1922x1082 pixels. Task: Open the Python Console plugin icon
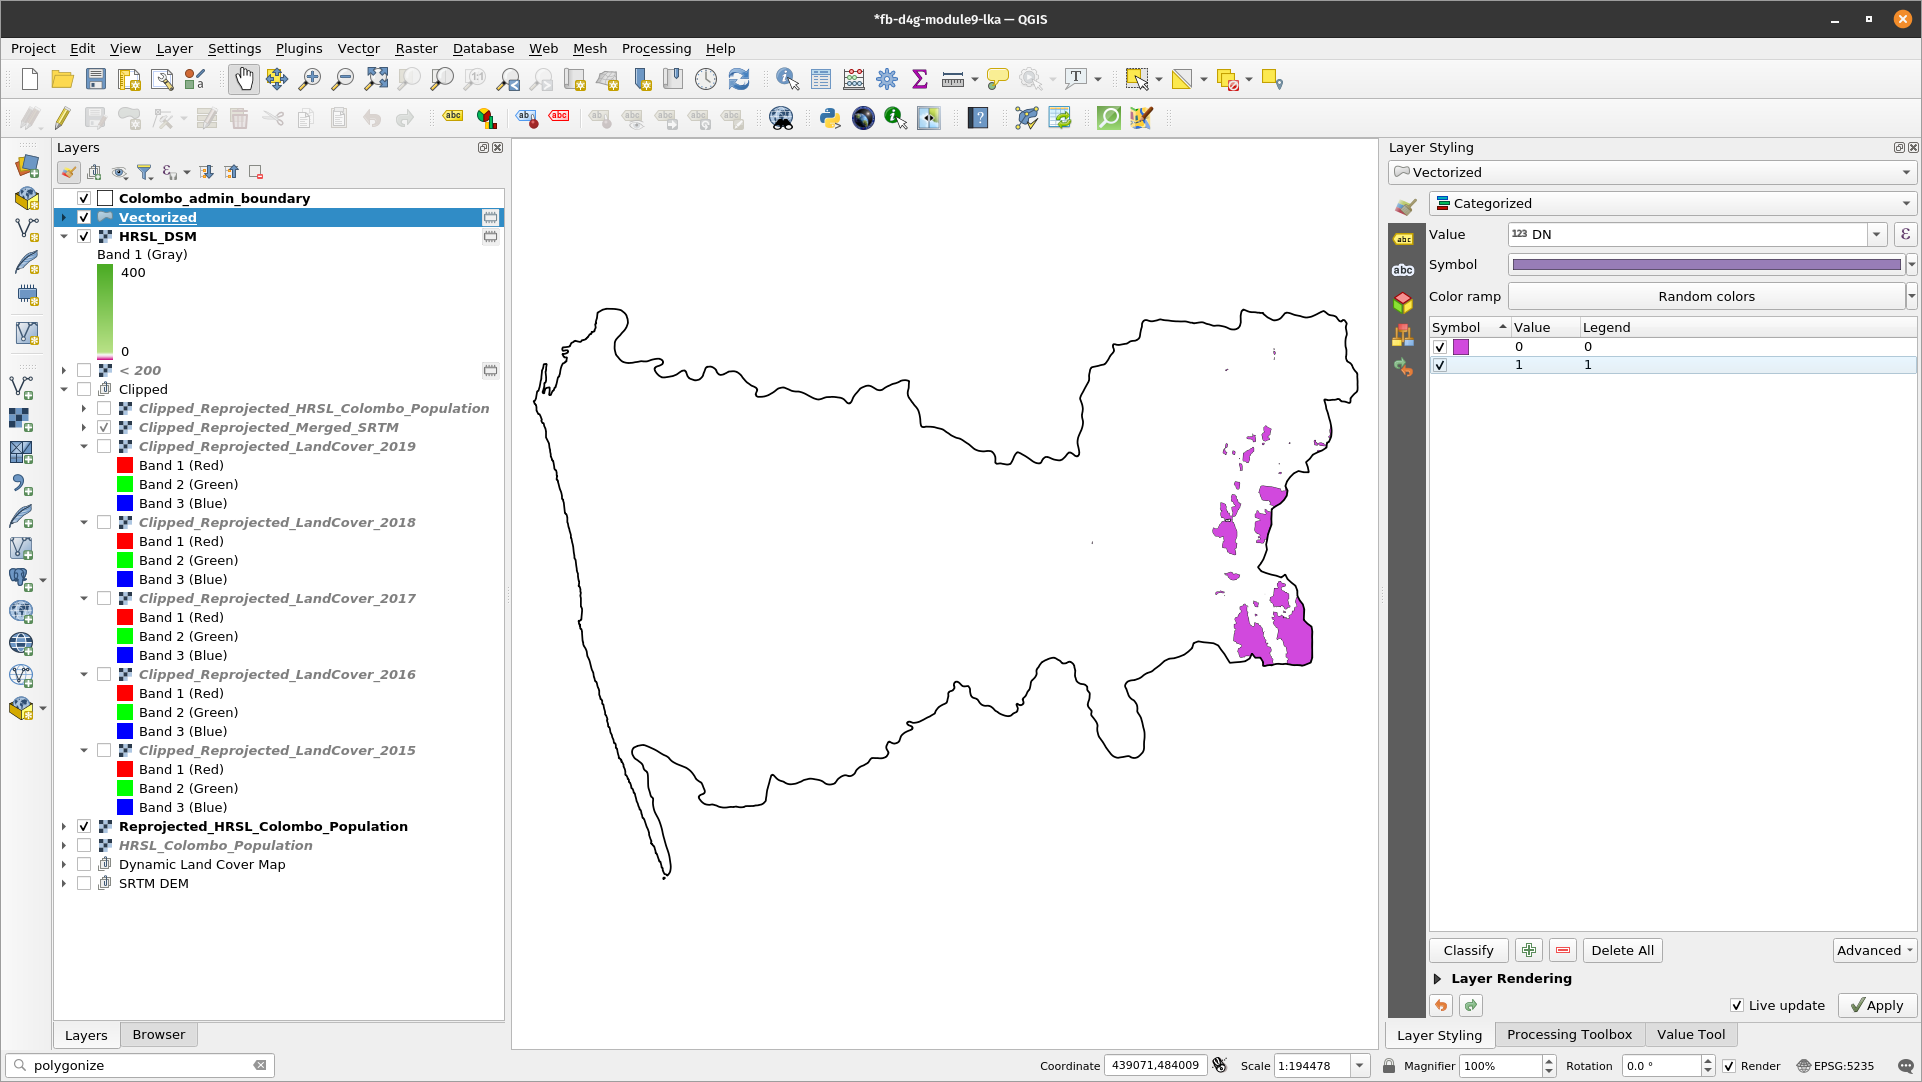(828, 119)
